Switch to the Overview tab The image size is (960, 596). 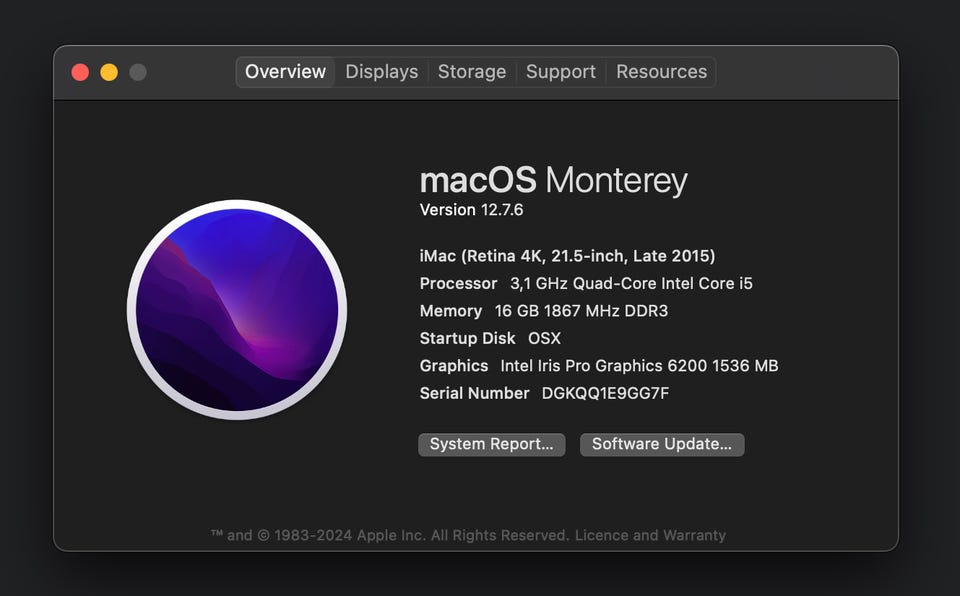click(x=285, y=72)
